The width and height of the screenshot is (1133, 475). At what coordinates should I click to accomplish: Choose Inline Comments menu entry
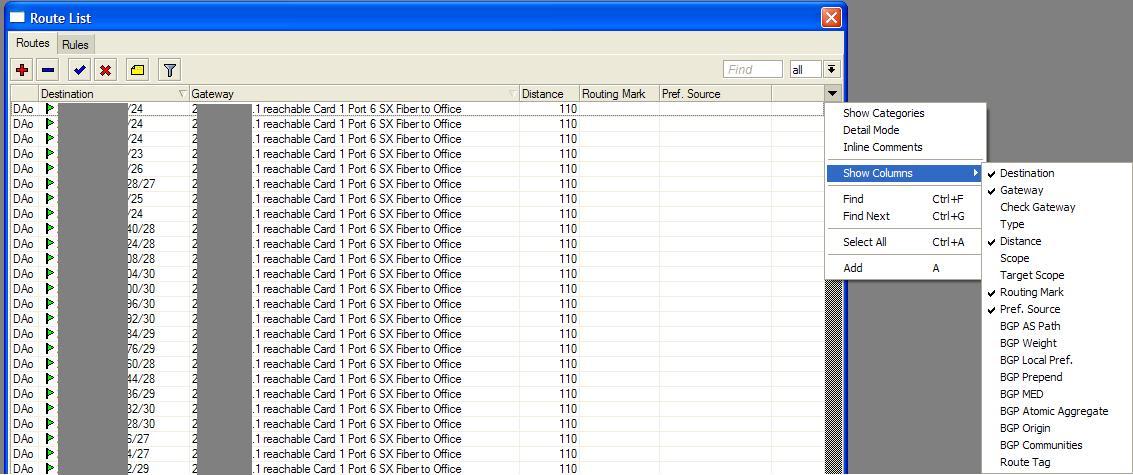882,147
